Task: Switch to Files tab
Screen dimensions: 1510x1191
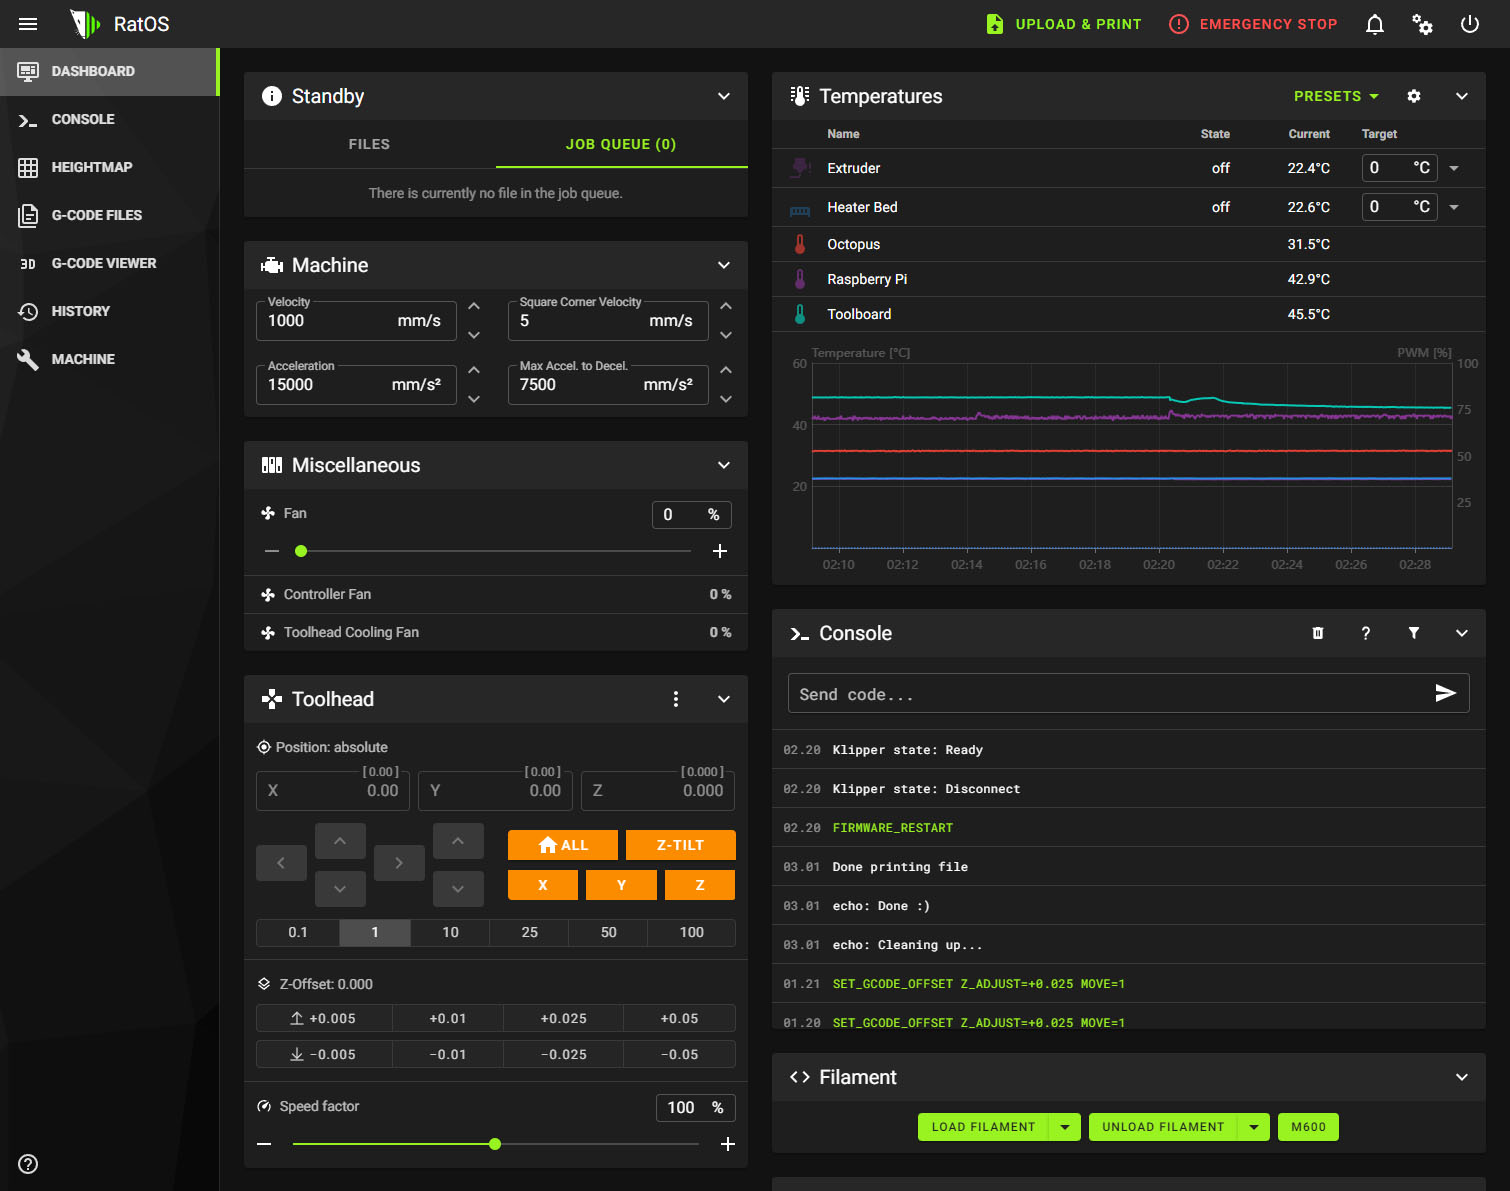Action: coord(370,144)
